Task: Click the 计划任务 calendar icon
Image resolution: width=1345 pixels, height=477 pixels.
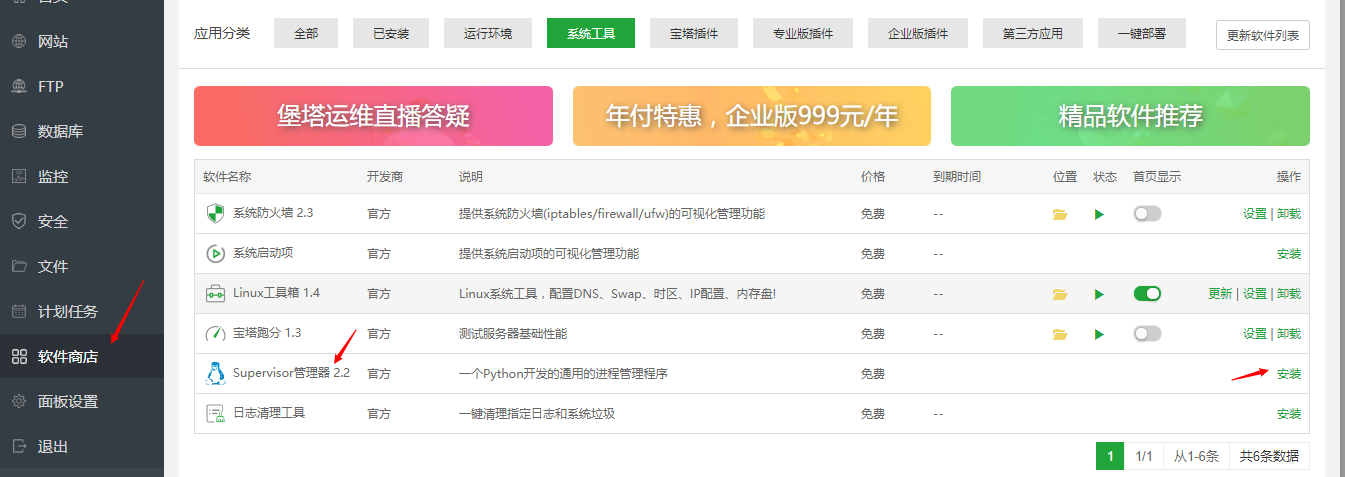Action: (19, 312)
